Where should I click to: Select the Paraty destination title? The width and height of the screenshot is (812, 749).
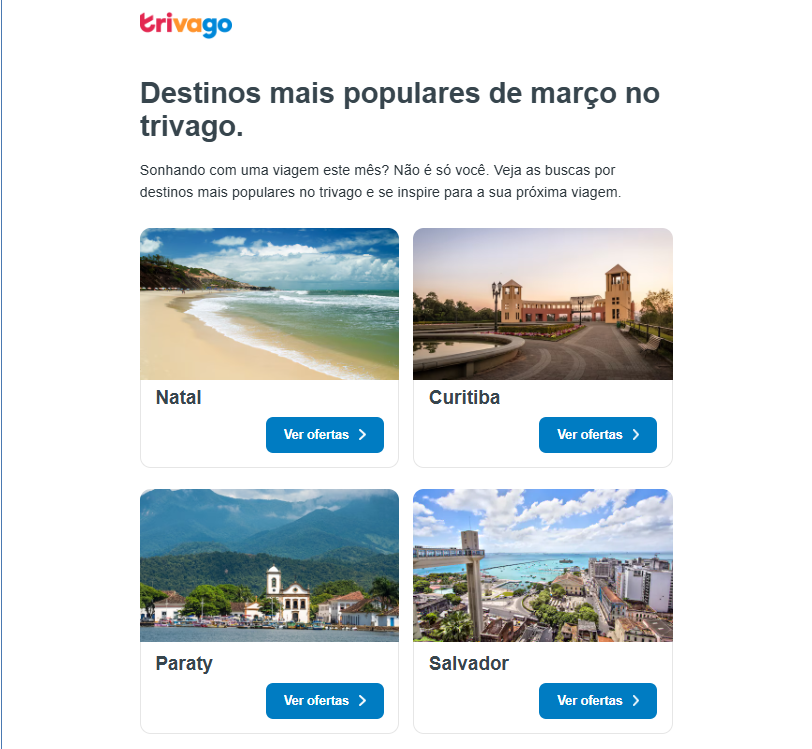click(184, 664)
